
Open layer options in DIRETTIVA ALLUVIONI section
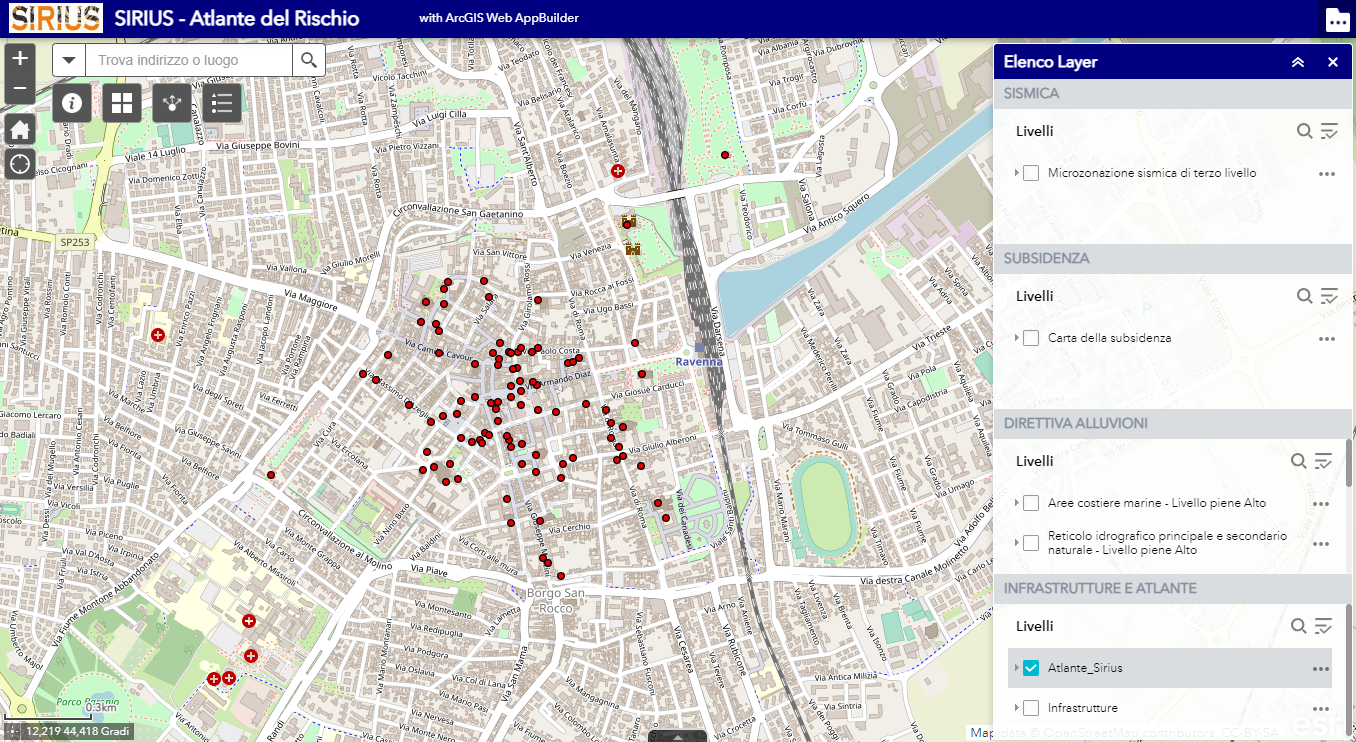(1323, 461)
